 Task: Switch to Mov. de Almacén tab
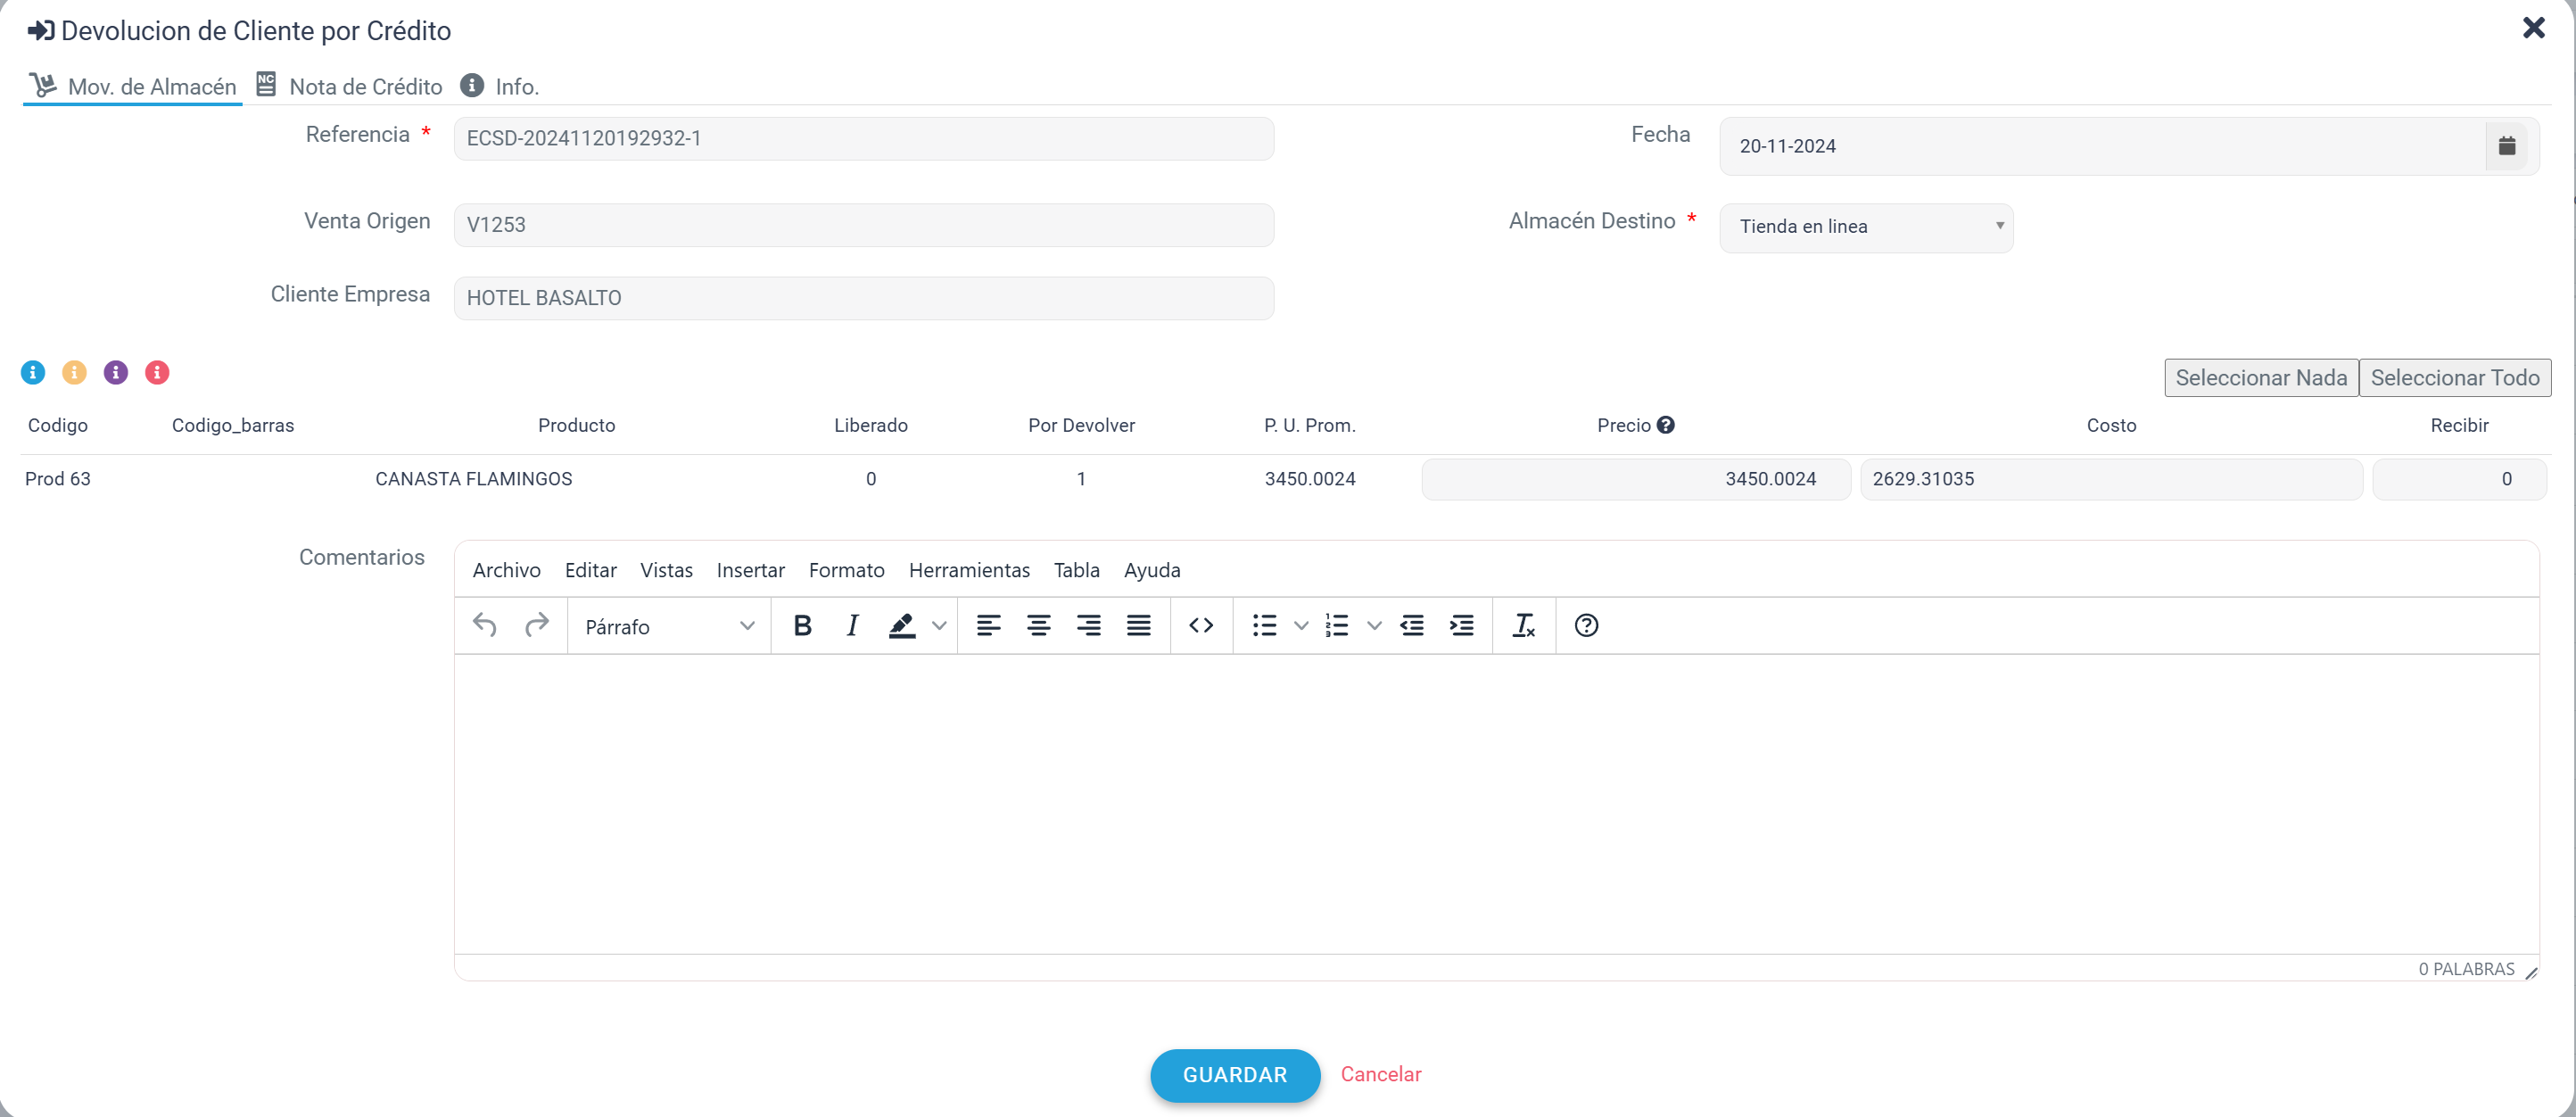click(x=133, y=86)
